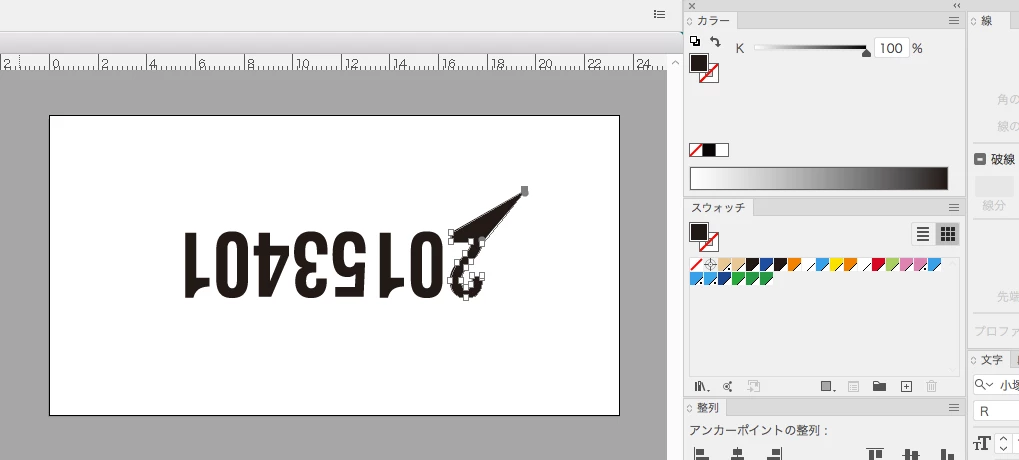This screenshot has width=1019, height=460.
Task: Select the gray anchor point at path tip
Action: point(524,190)
